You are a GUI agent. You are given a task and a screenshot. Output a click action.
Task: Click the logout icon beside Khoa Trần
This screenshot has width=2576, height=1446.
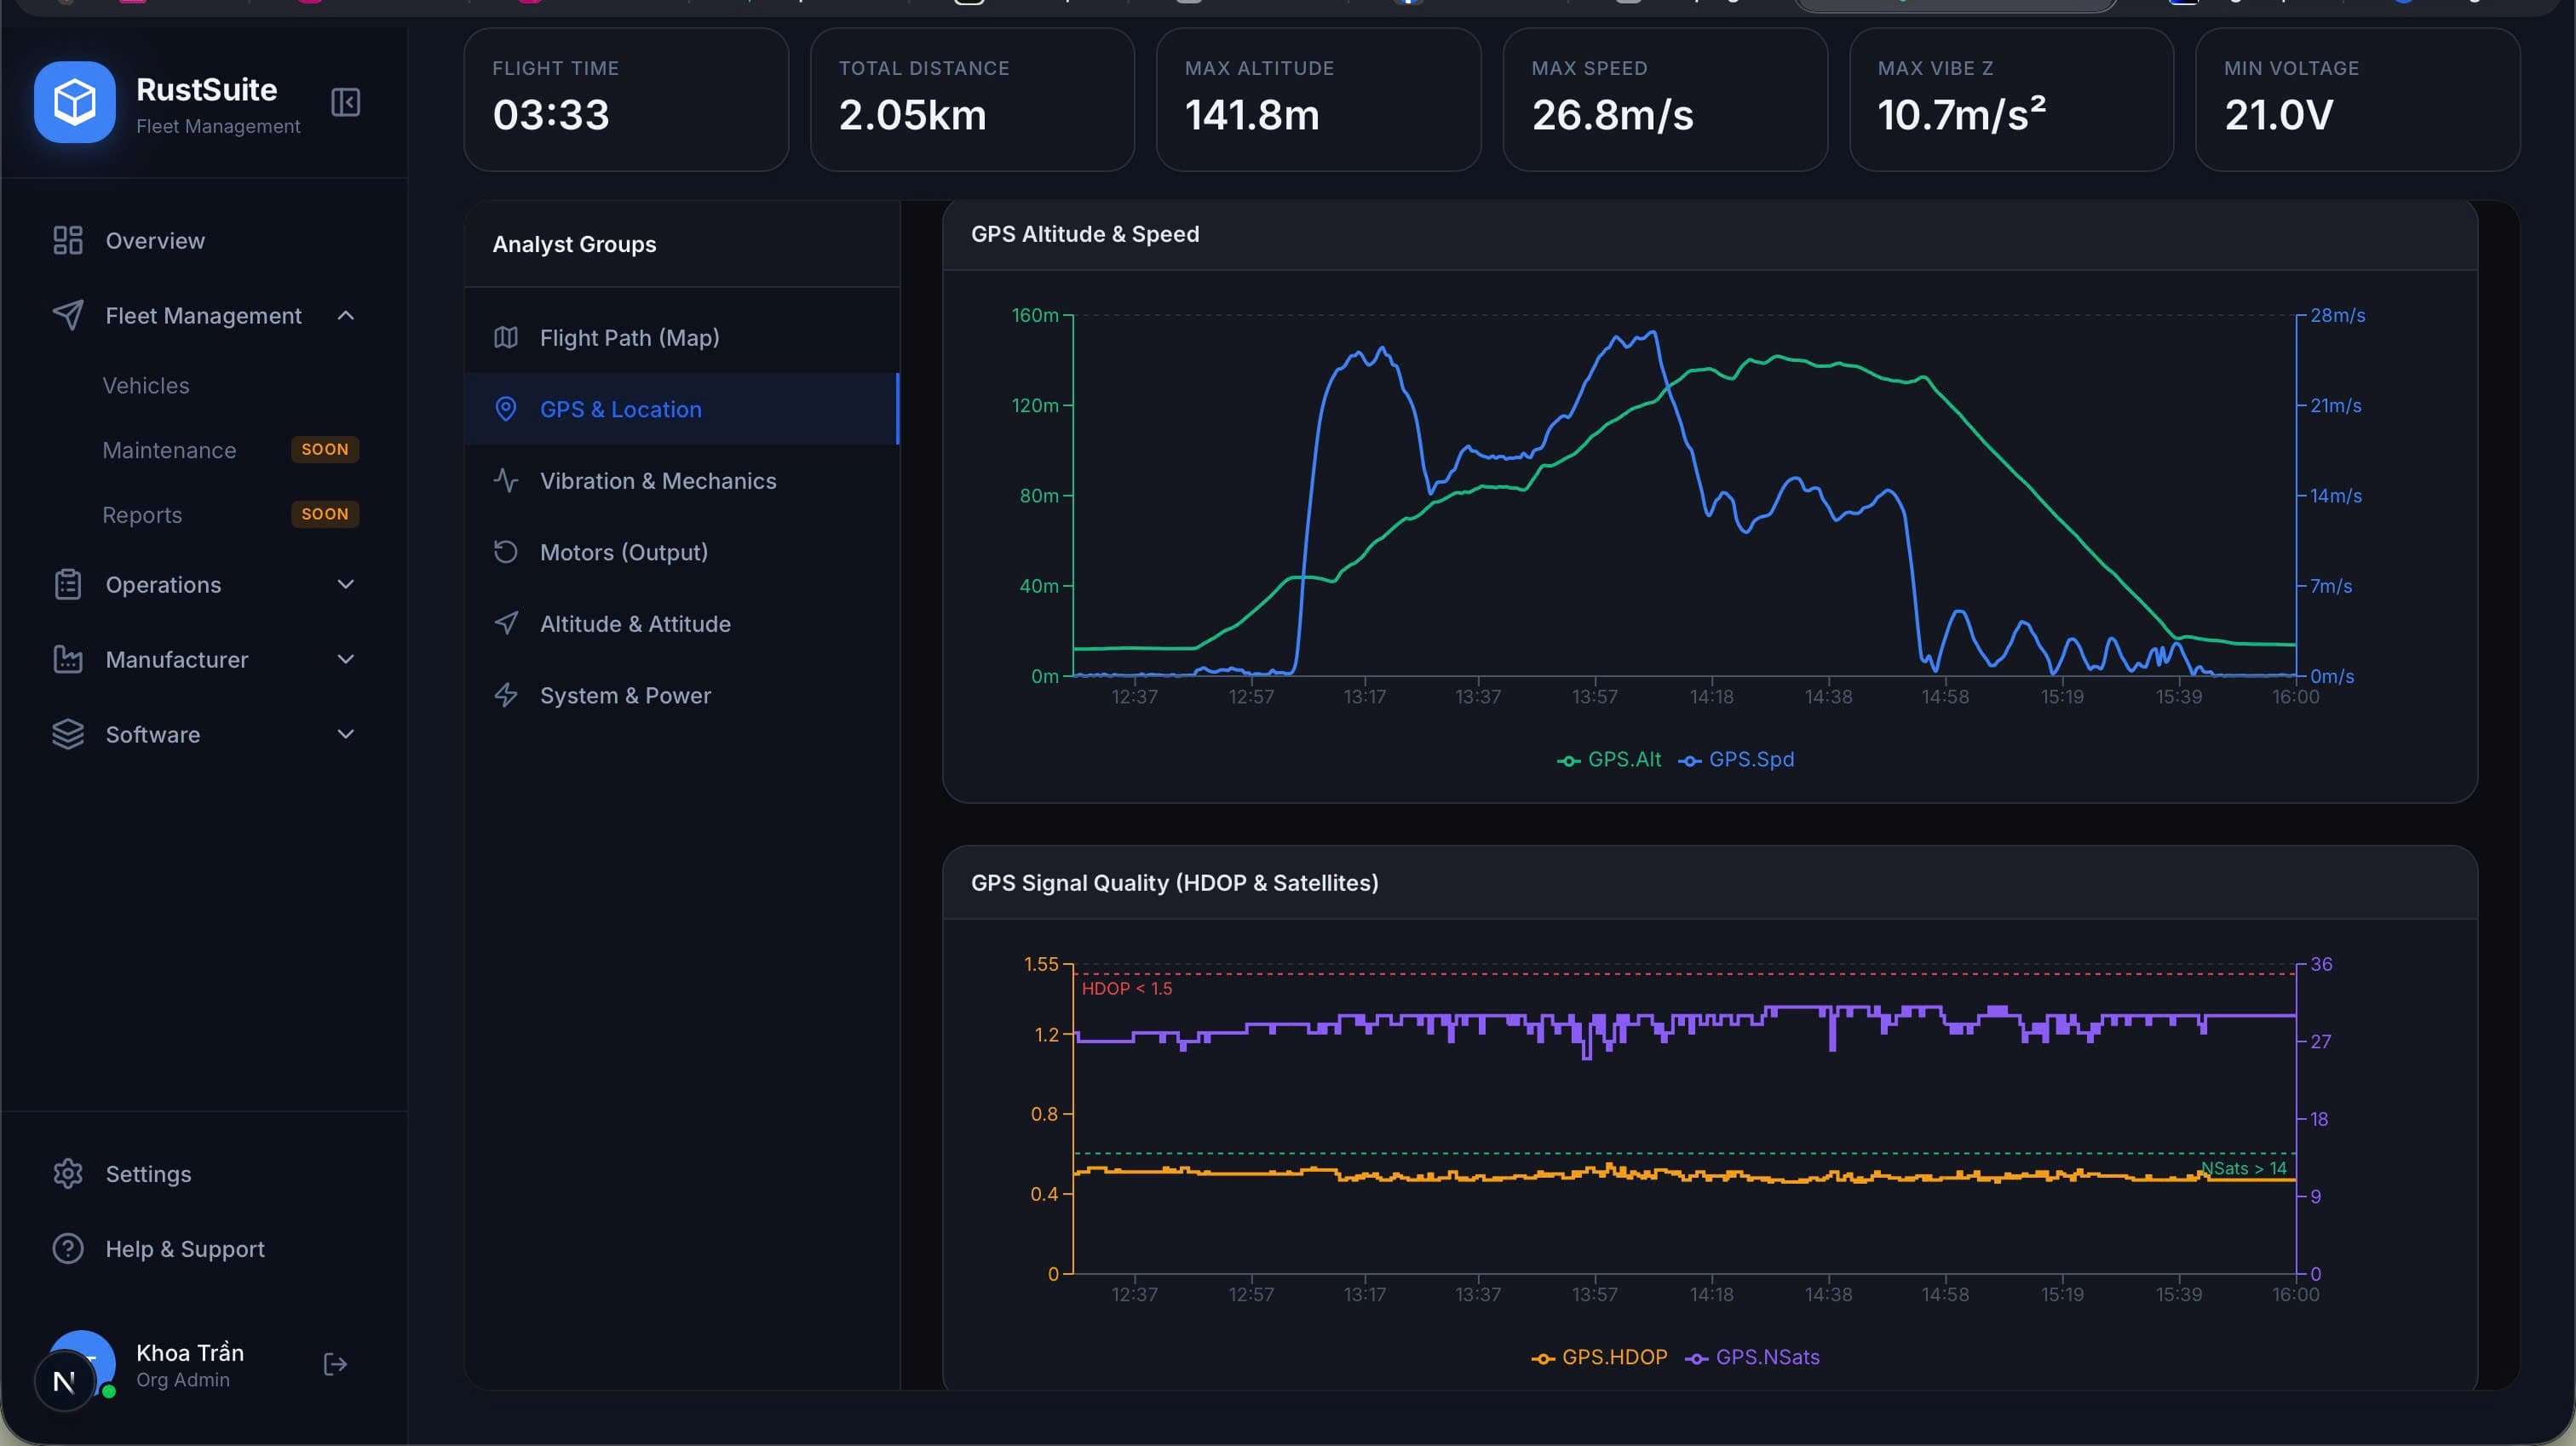335,1364
